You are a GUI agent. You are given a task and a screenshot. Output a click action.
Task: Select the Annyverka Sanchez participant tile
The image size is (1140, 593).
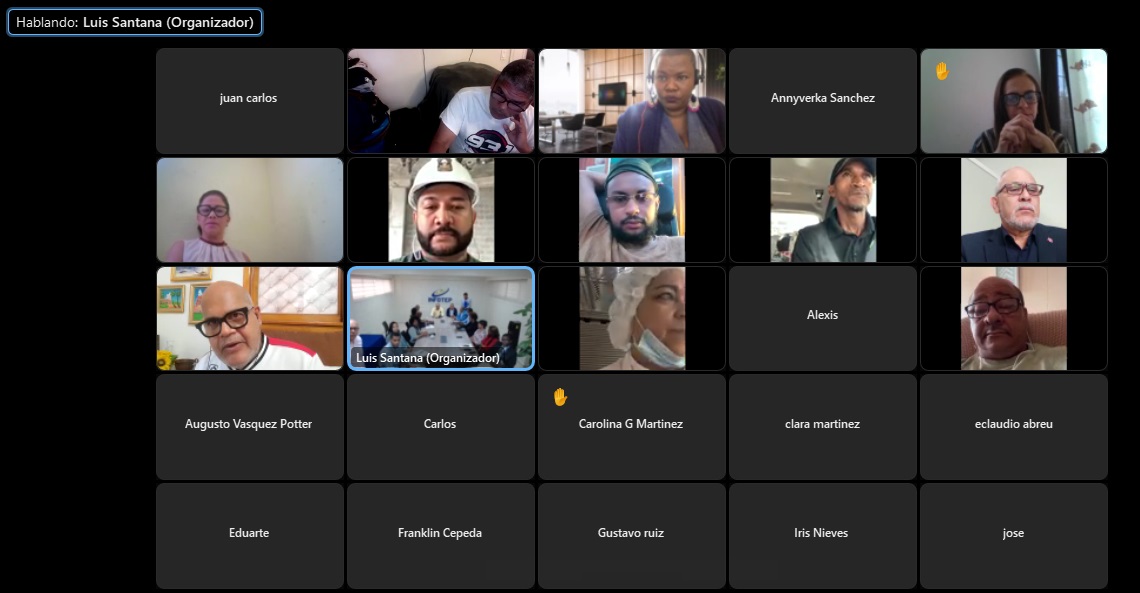pyautogui.click(x=822, y=101)
